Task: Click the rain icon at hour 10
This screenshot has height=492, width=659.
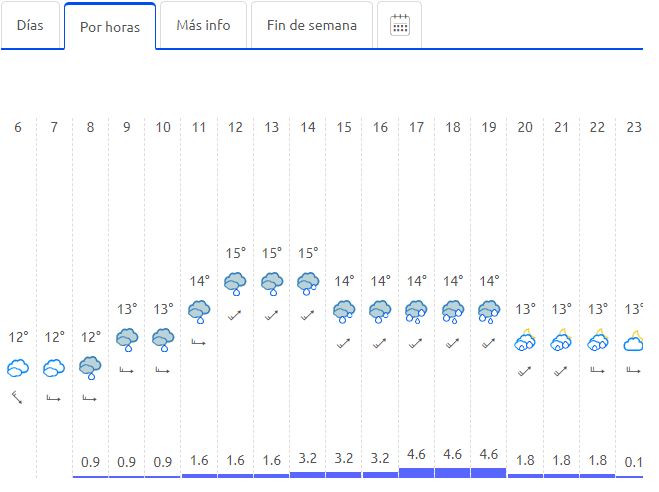Action: tap(163, 340)
